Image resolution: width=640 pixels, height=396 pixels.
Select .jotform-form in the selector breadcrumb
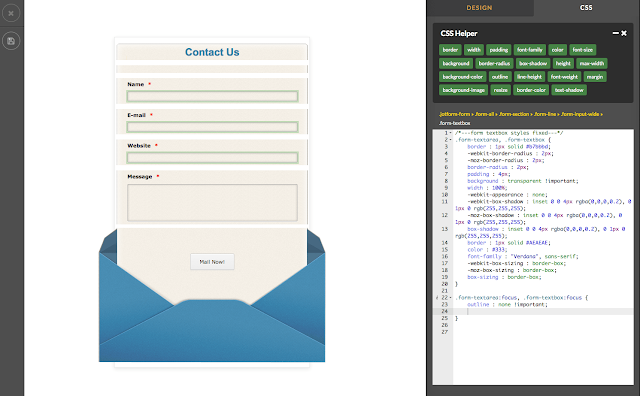pos(455,114)
